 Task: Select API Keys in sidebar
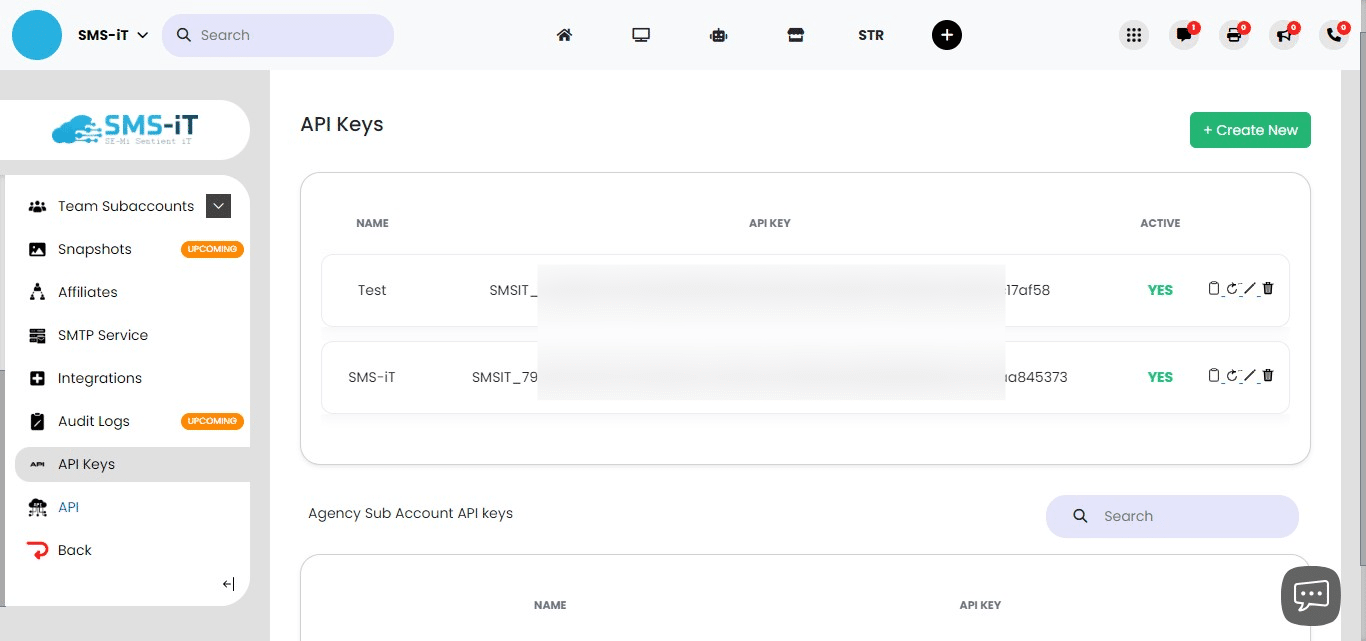coord(132,464)
